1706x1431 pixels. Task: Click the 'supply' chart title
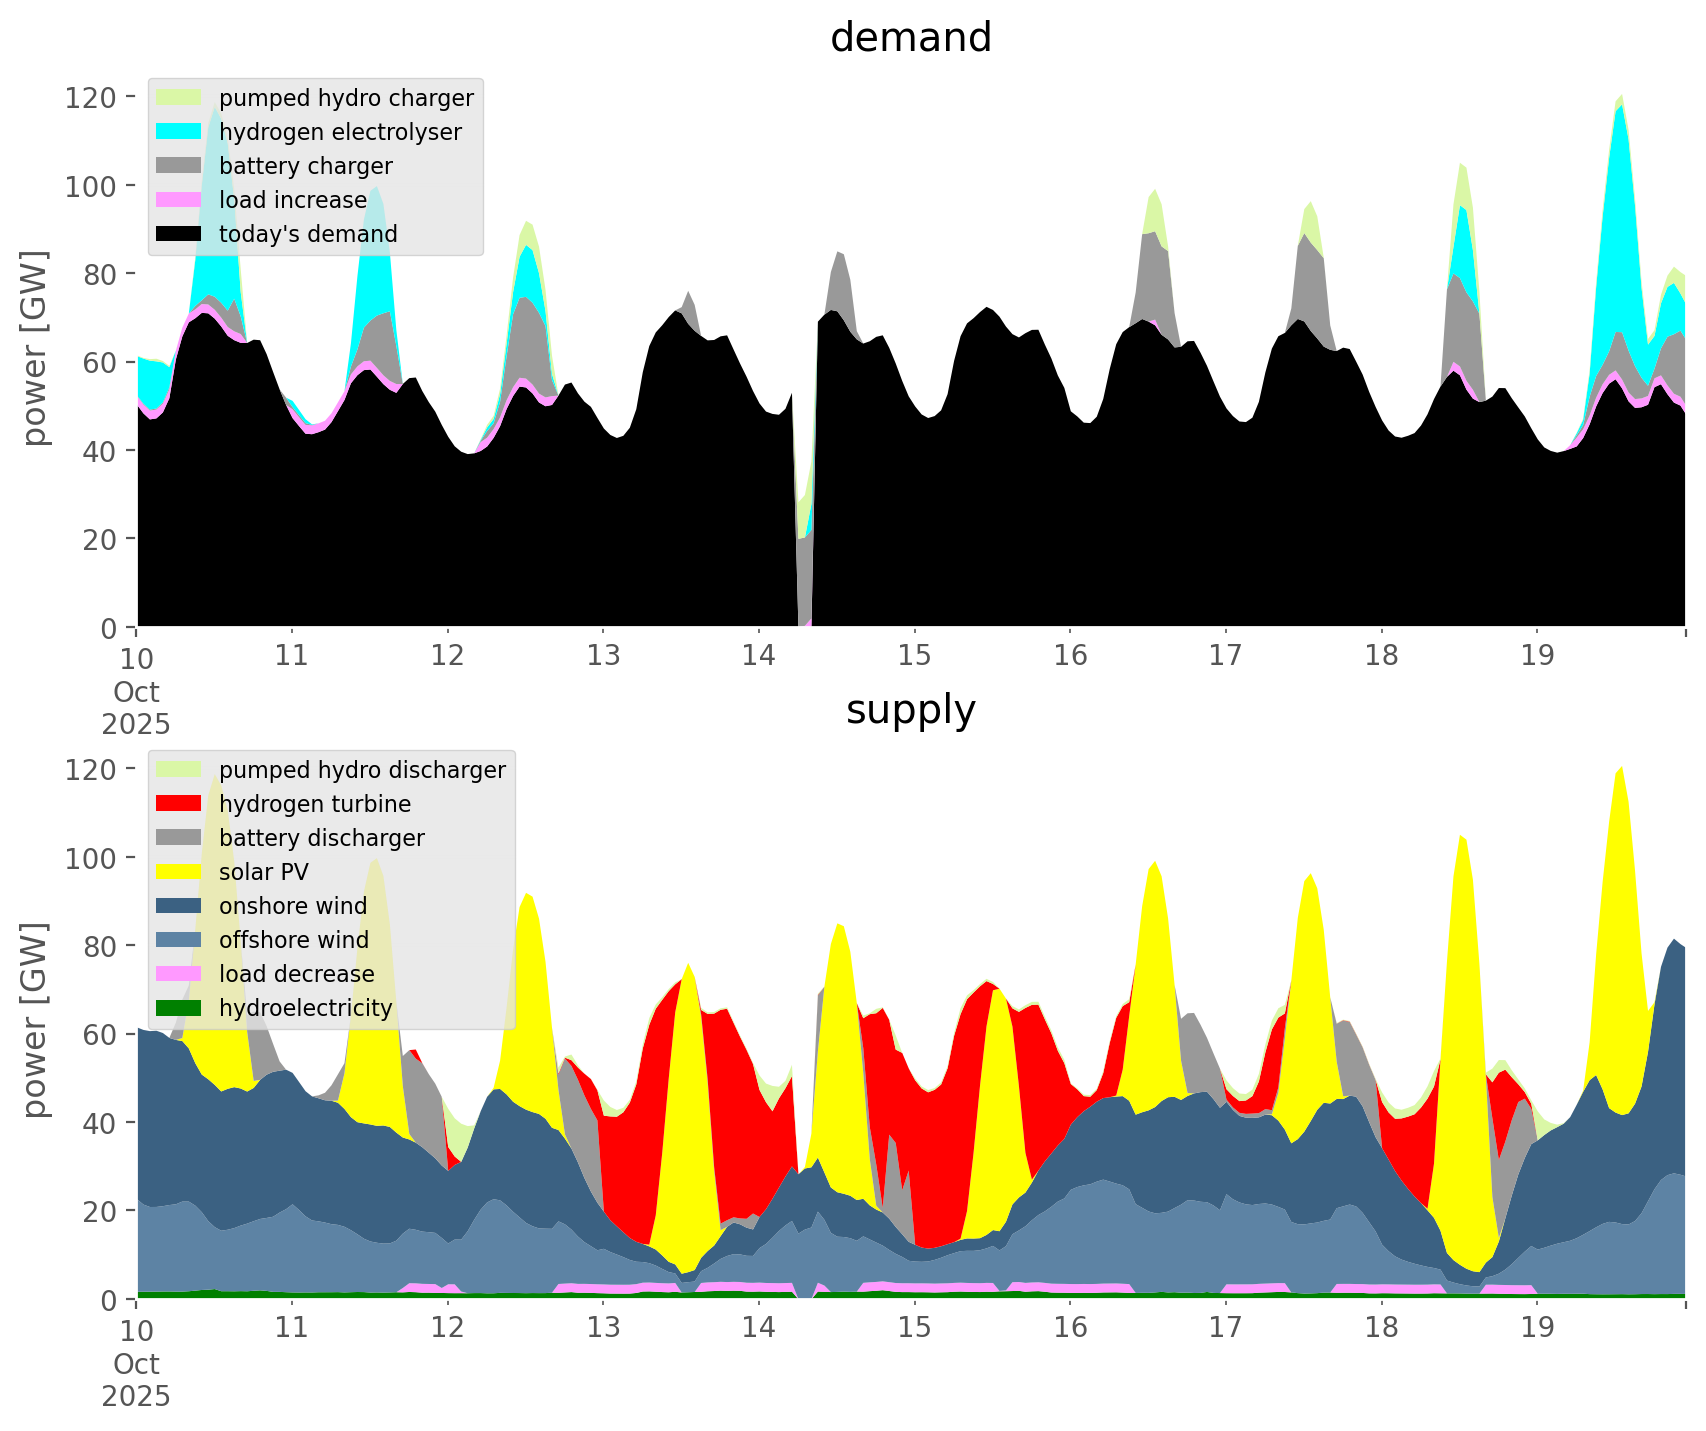tap(910, 710)
